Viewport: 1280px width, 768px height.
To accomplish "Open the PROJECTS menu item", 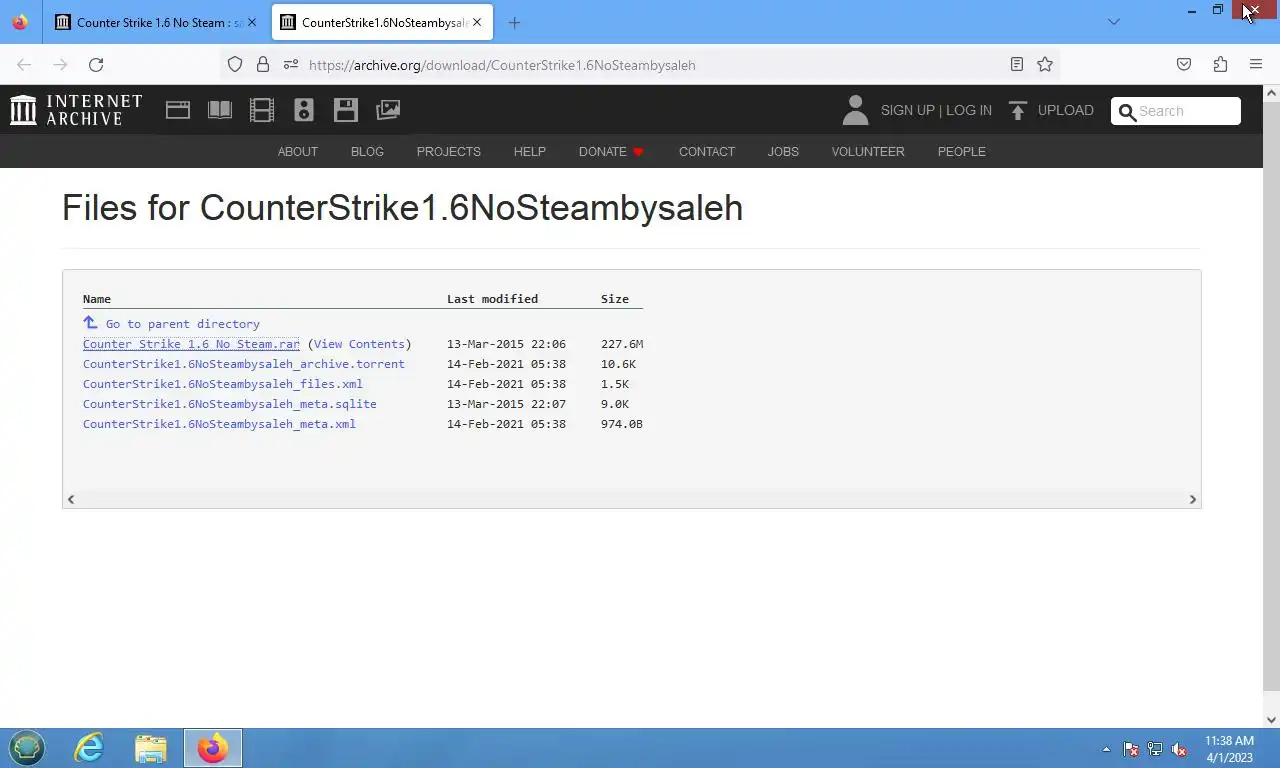I will (449, 152).
